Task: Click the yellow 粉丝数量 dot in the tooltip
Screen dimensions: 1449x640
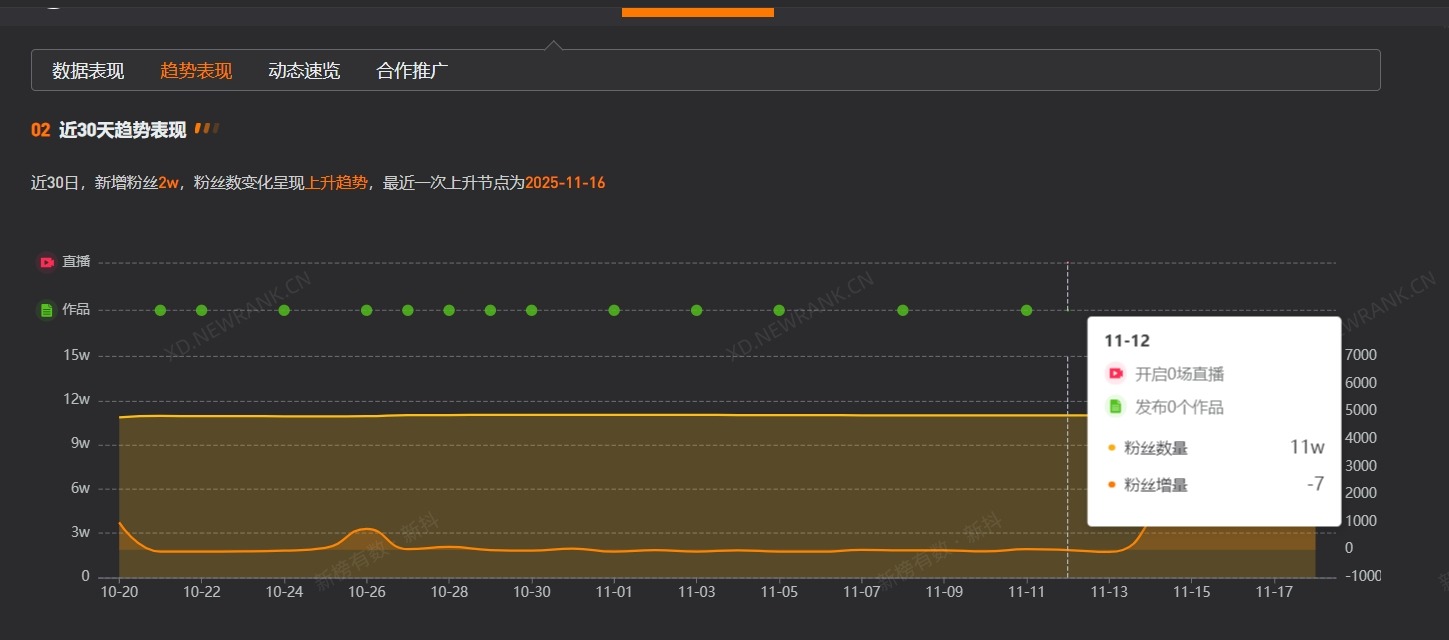Action: [x=1113, y=448]
